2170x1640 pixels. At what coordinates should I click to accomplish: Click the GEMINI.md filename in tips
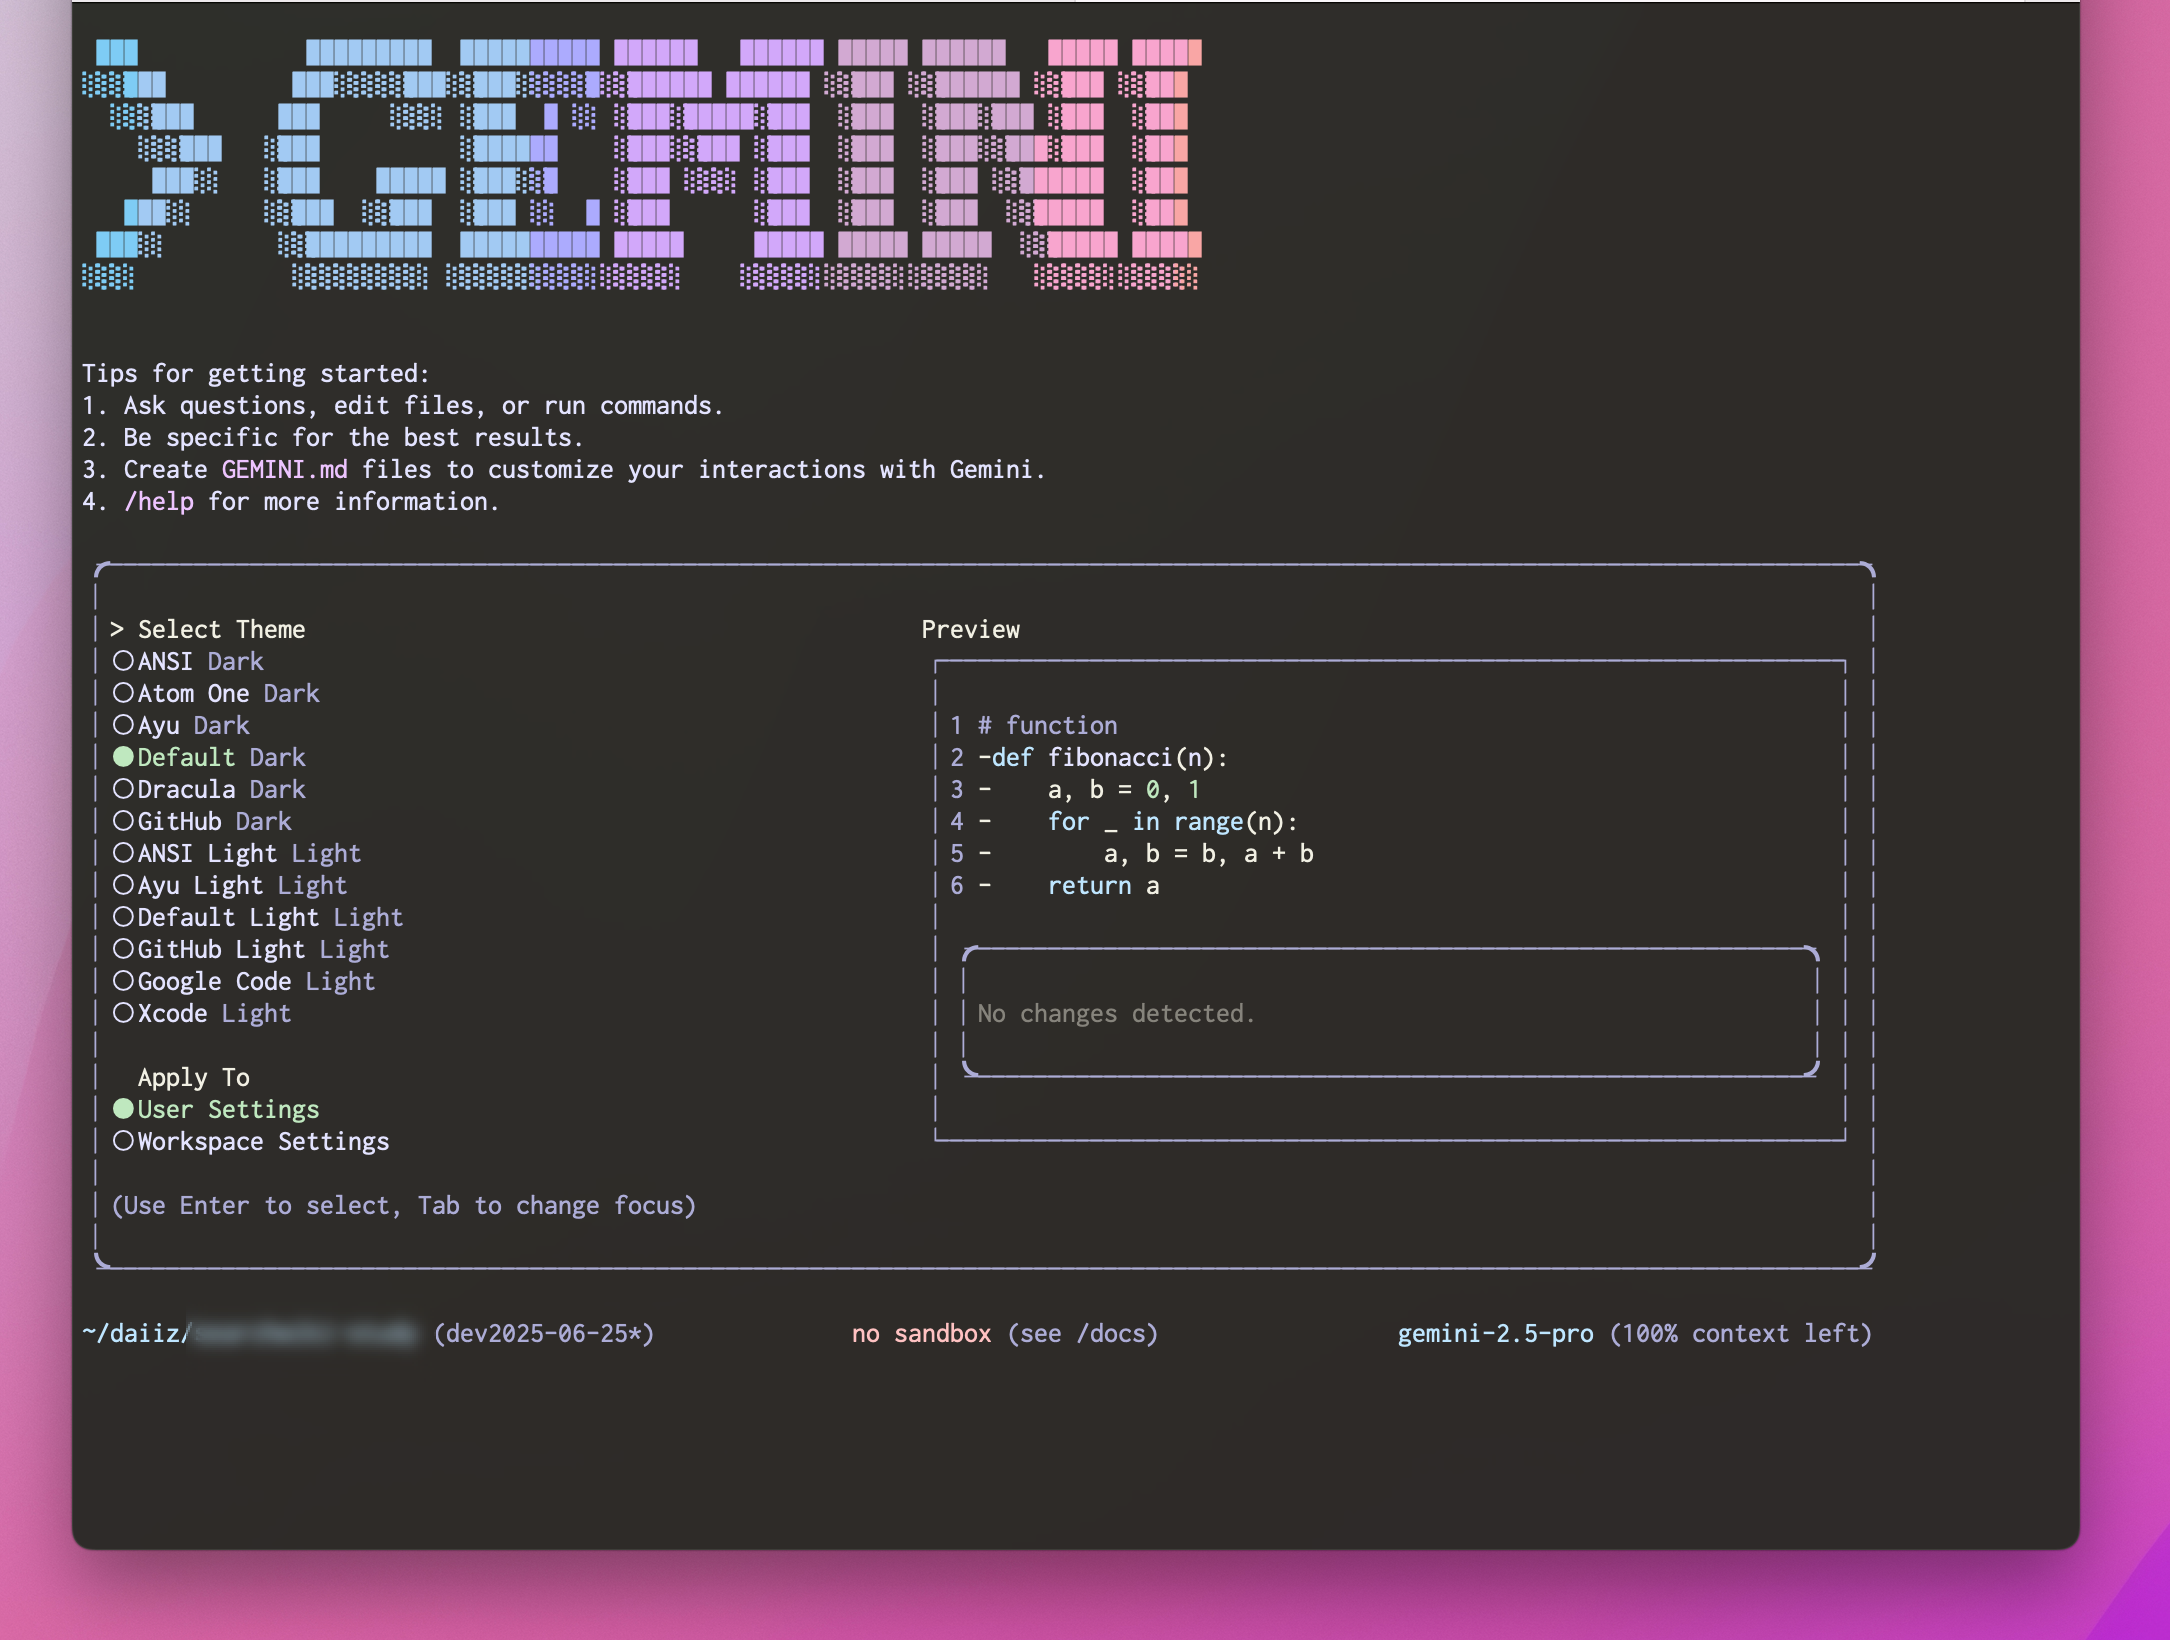(x=284, y=469)
